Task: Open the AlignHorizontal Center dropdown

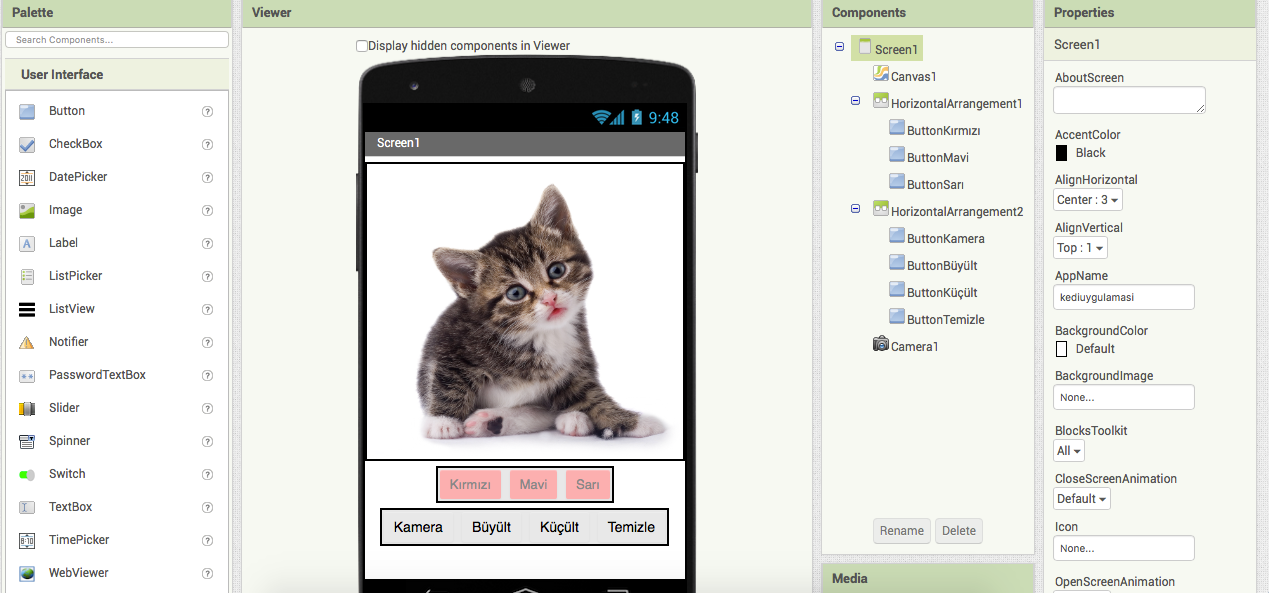Action: click(1088, 200)
